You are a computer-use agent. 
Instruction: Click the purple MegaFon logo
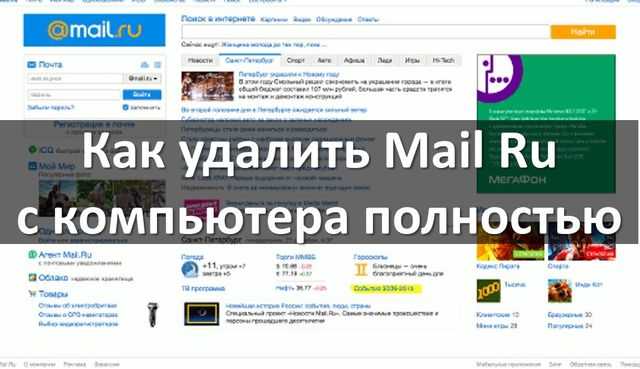tap(499, 78)
